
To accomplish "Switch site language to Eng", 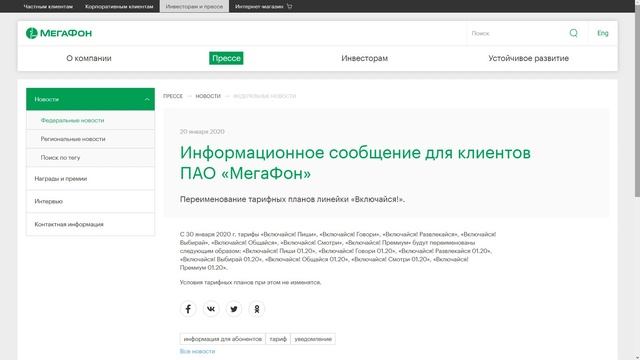I will (603, 33).
